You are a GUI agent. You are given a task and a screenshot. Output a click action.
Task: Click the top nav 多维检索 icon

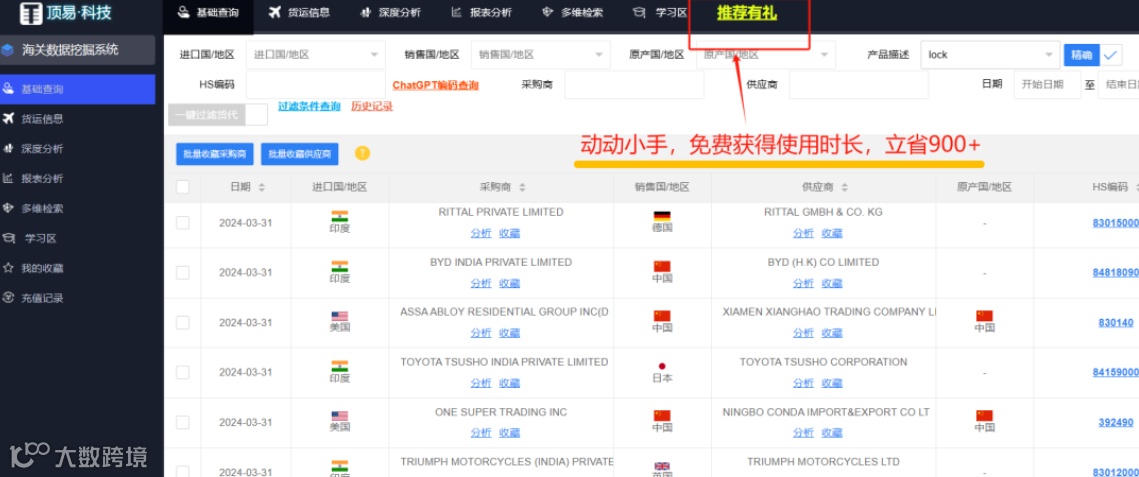(548, 12)
